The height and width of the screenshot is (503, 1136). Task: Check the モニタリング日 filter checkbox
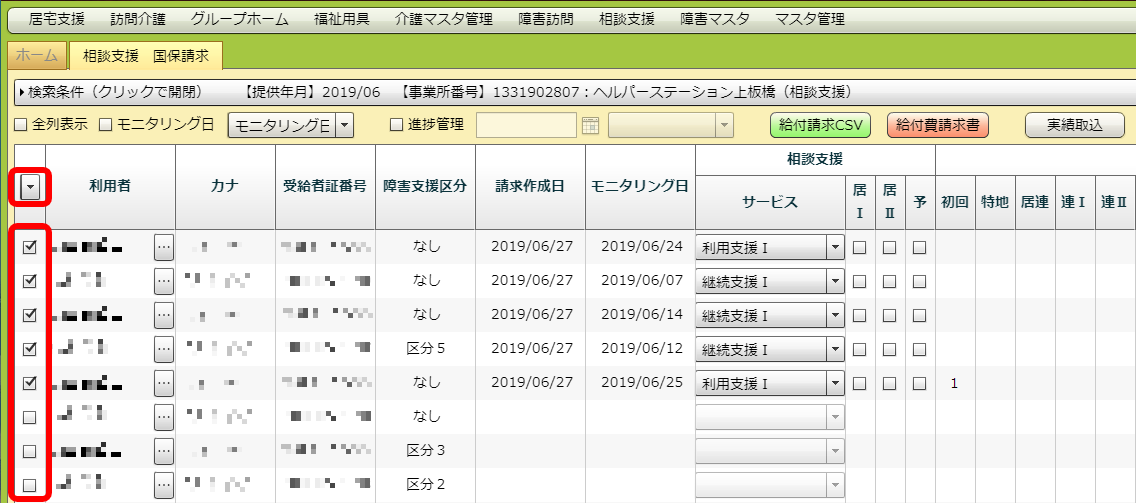(106, 125)
